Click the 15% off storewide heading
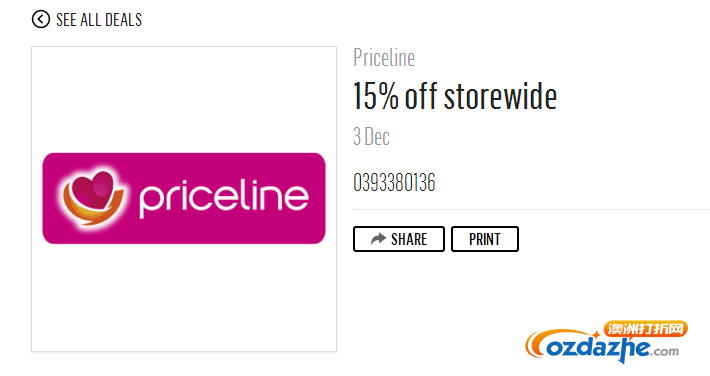 tap(455, 96)
